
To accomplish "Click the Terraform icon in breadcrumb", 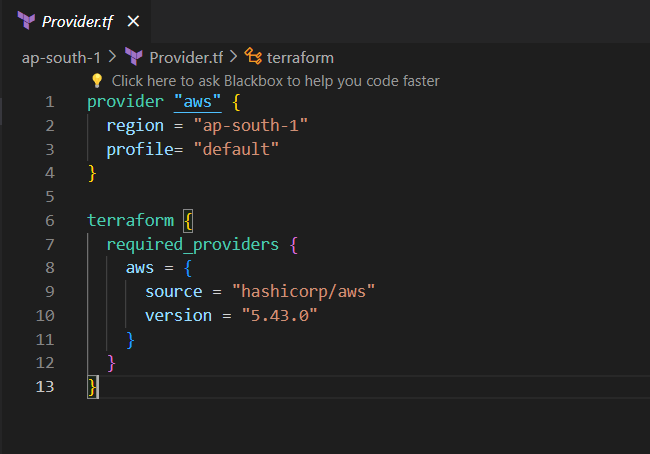I will [133, 57].
